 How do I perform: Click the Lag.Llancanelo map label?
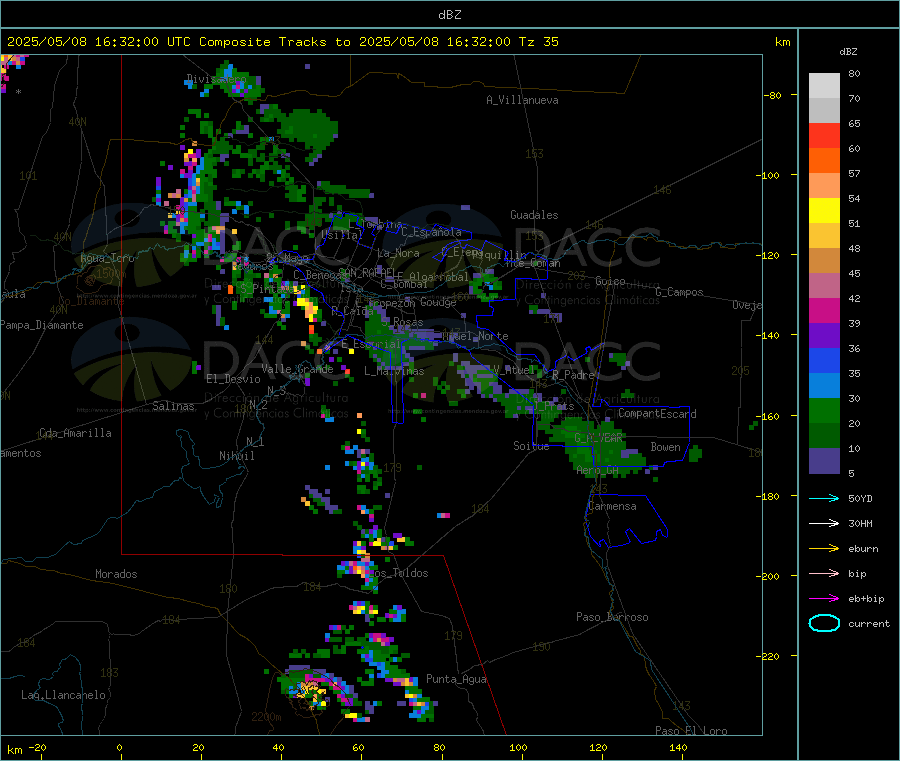(63, 695)
